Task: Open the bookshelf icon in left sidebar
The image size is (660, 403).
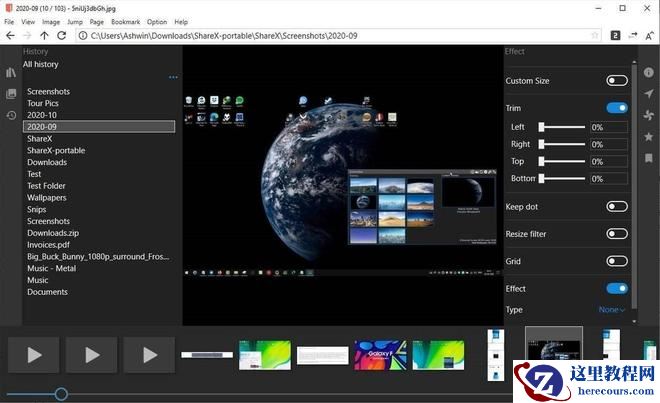Action: click(x=11, y=72)
